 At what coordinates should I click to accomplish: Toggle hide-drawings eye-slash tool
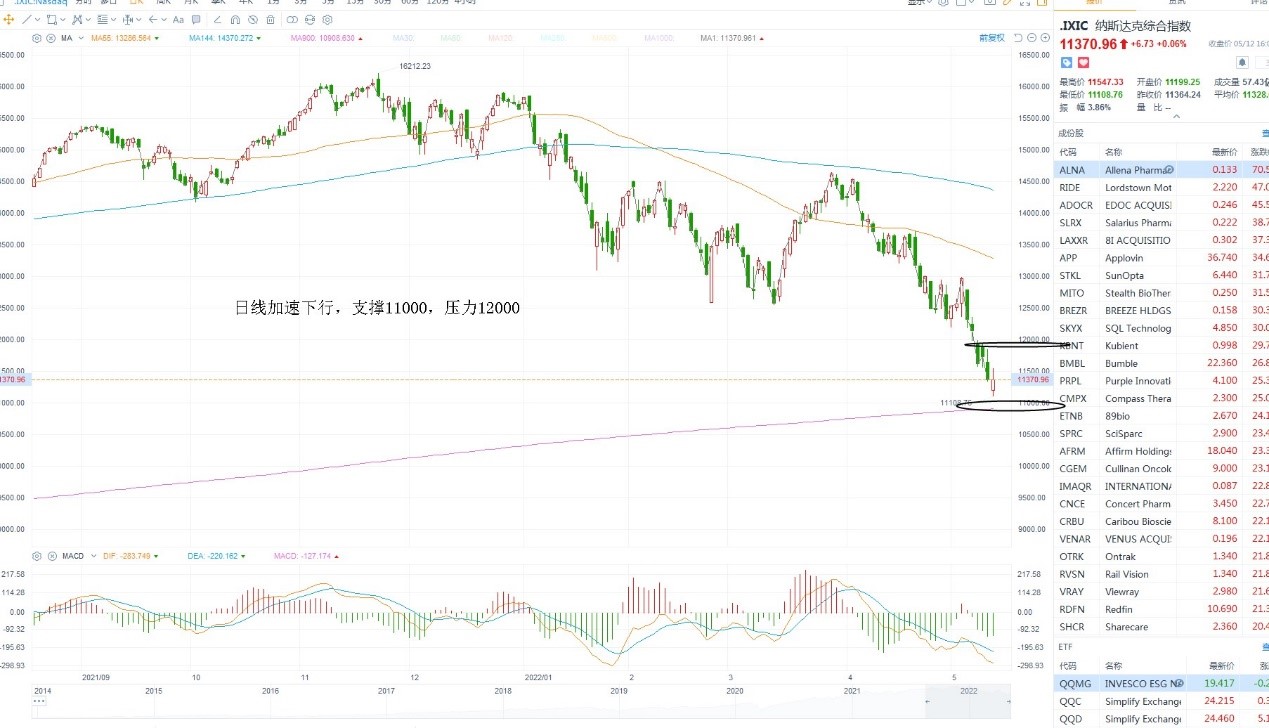coord(253,20)
